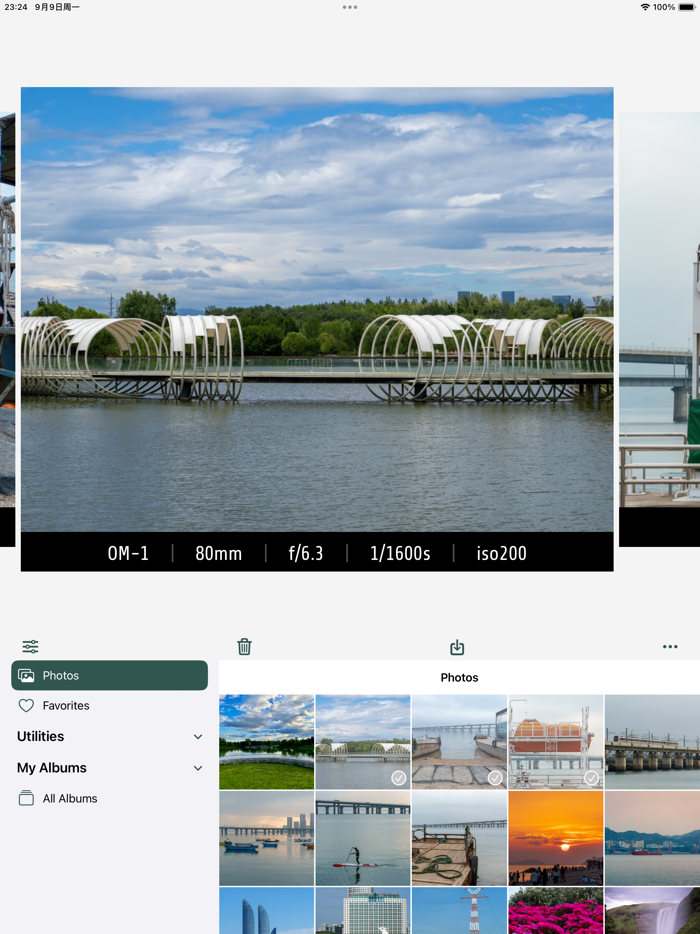
Task: Tap the trash delete icon
Action: click(x=244, y=647)
